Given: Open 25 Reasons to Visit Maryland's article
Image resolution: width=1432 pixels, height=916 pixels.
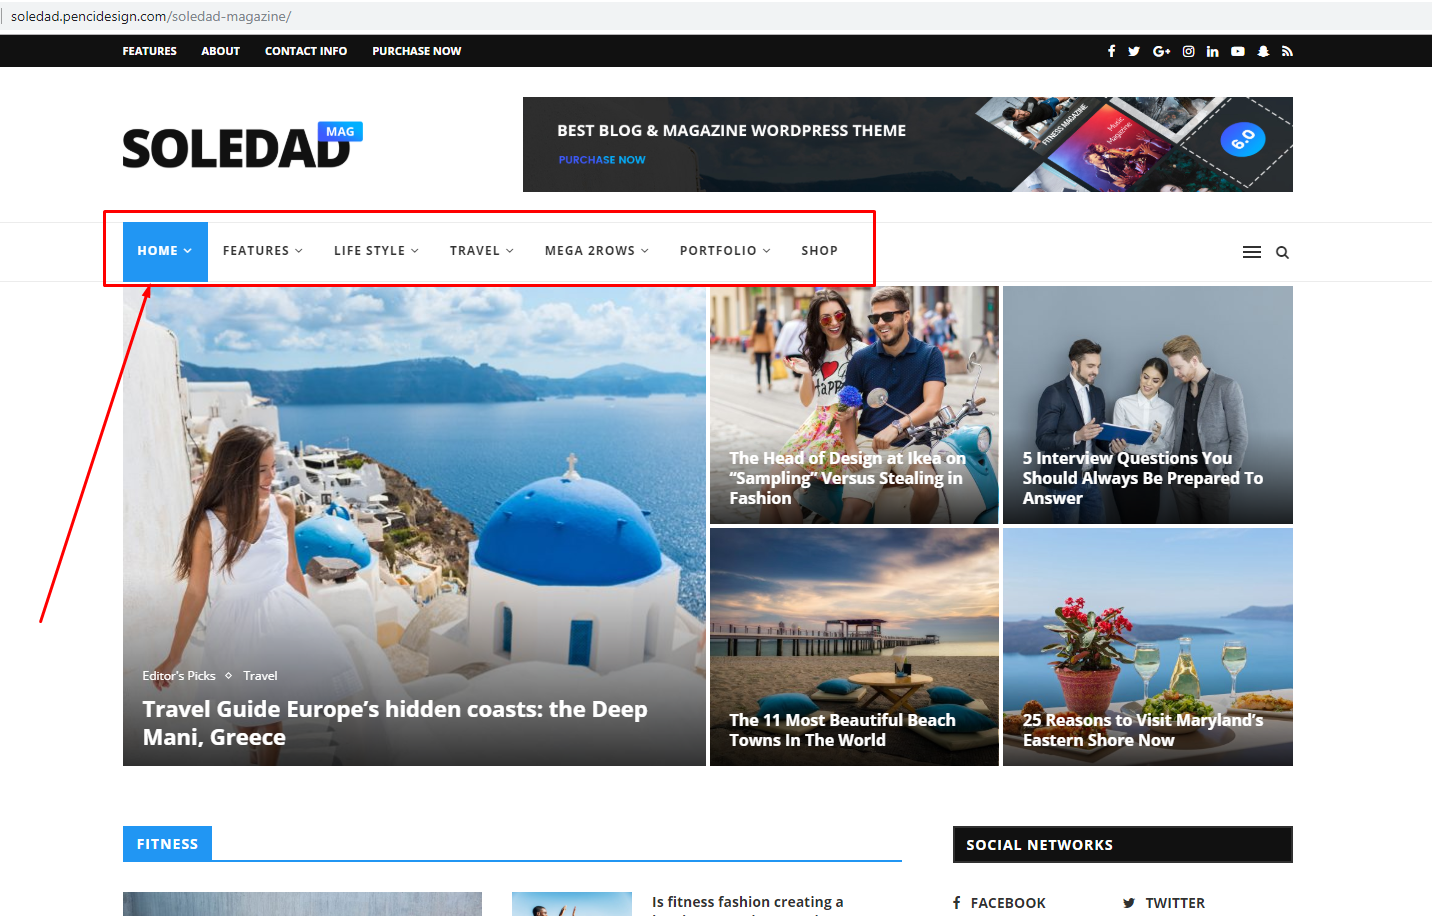Looking at the screenshot, I should click(x=1143, y=730).
